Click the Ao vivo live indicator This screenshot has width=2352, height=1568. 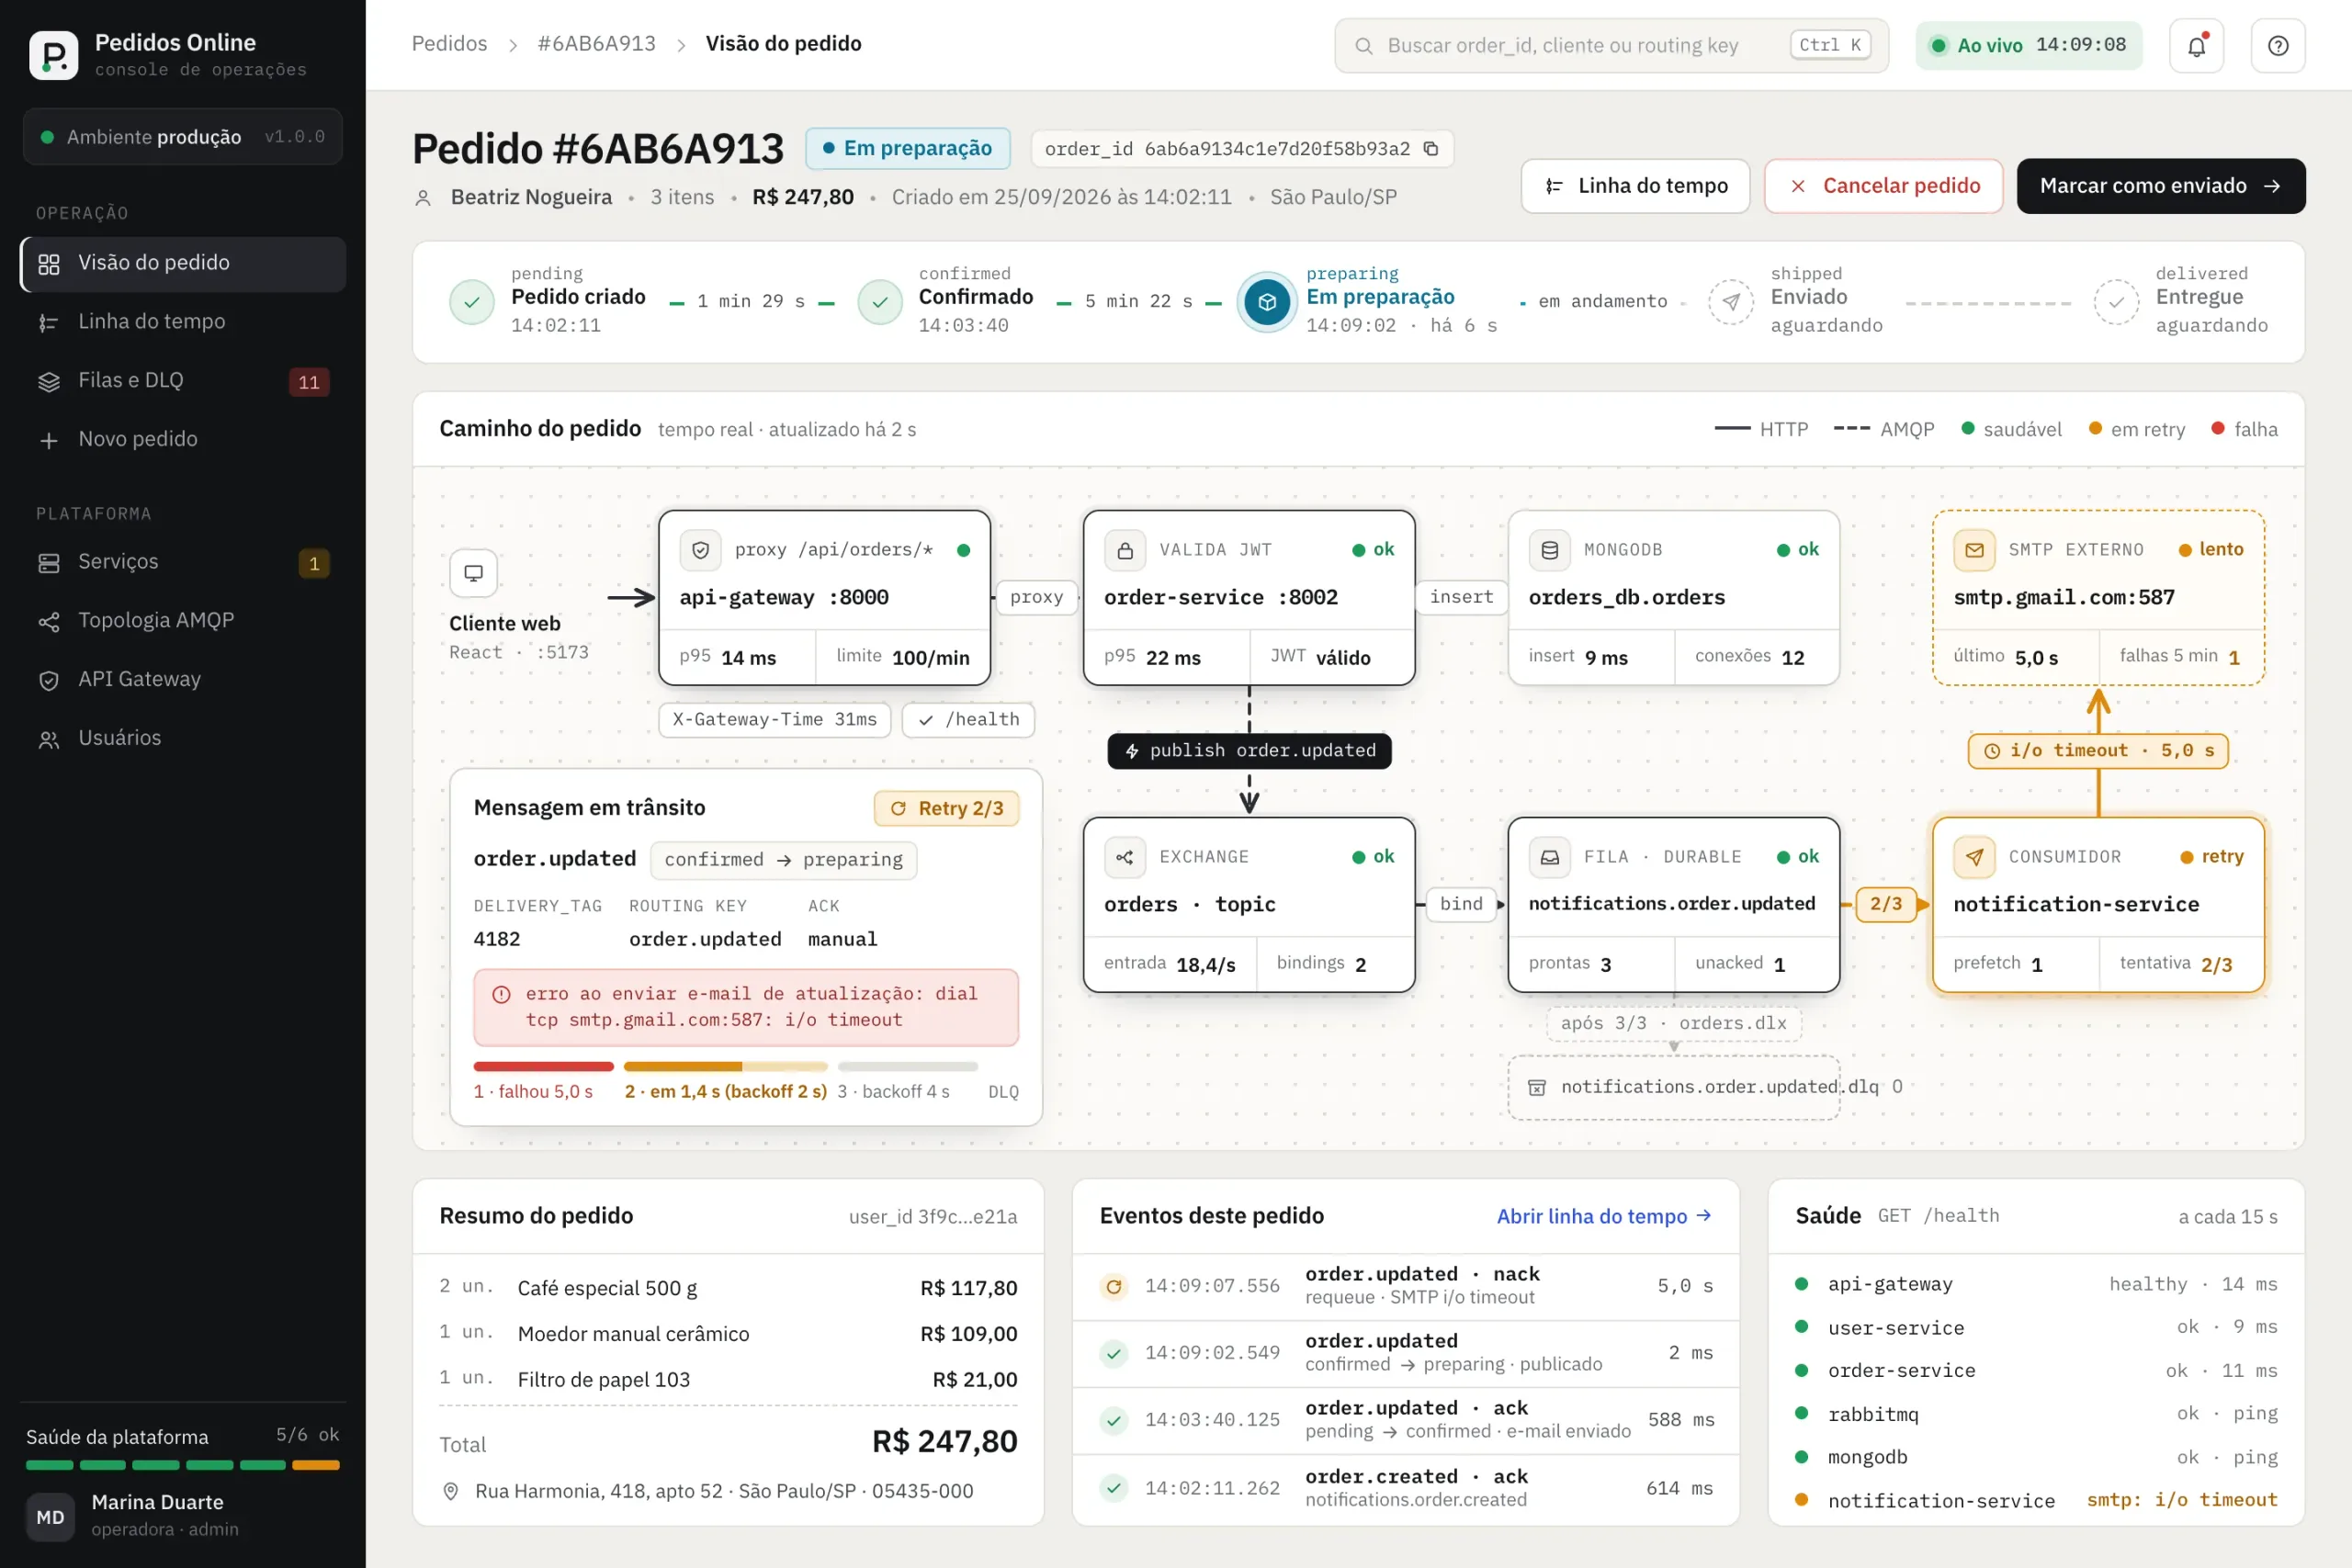[2028, 45]
